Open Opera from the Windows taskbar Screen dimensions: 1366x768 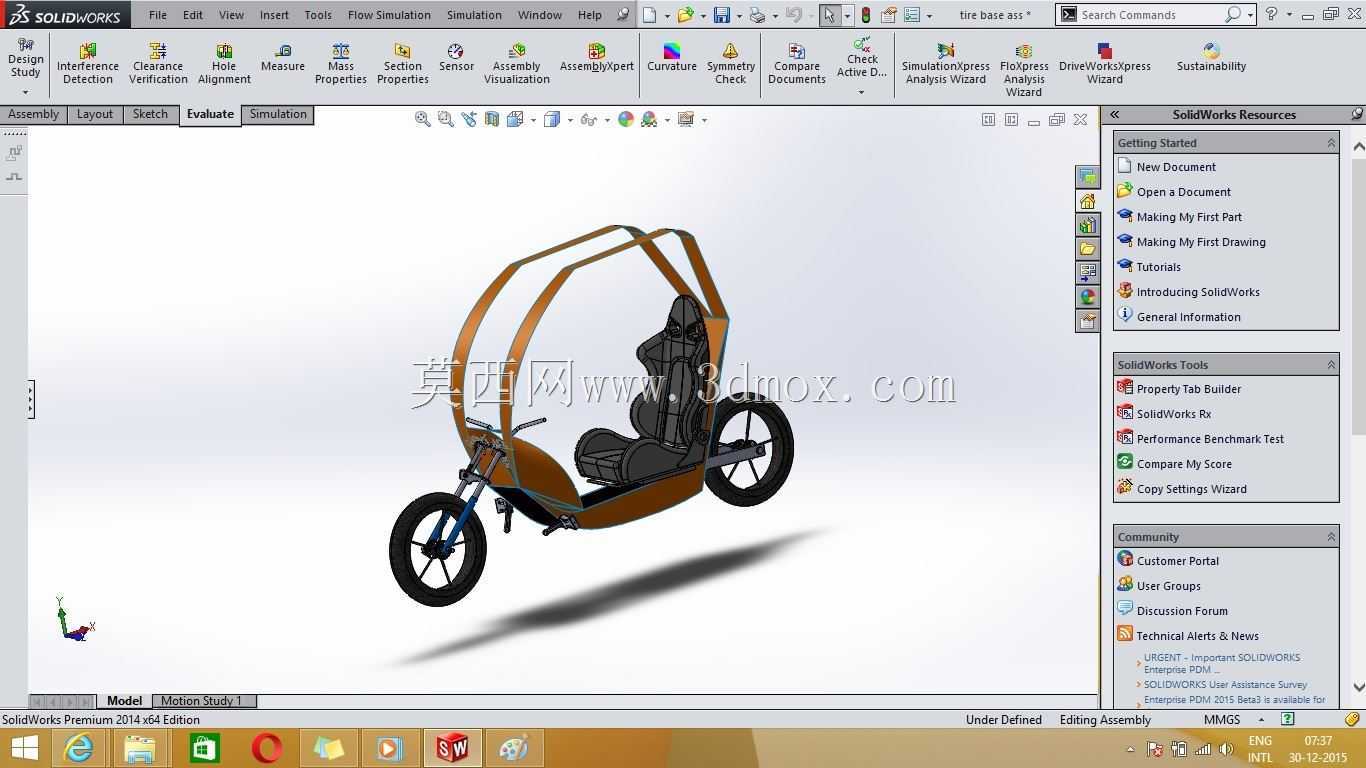coord(267,748)
